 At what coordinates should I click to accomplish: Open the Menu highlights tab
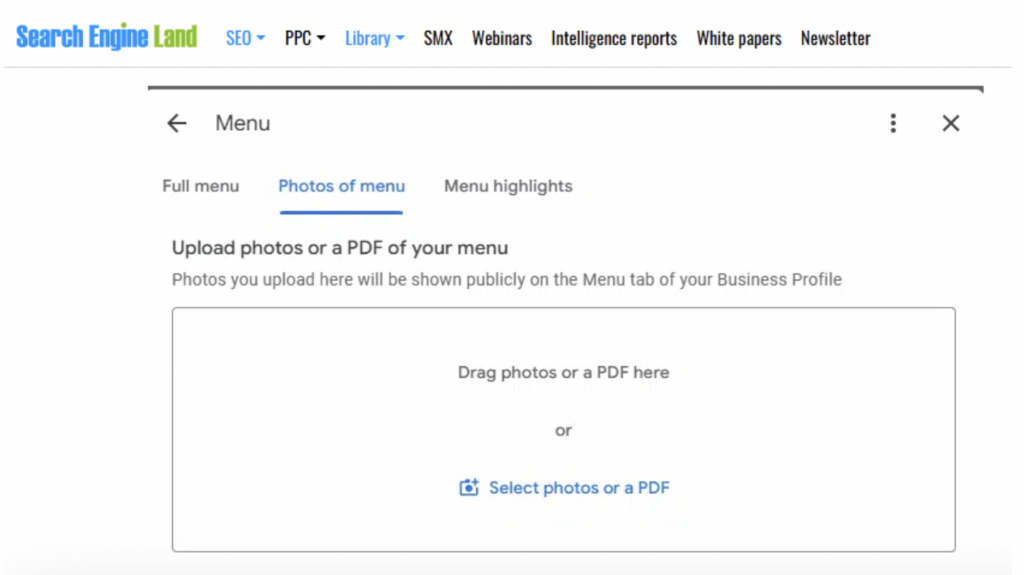[508, 186]
